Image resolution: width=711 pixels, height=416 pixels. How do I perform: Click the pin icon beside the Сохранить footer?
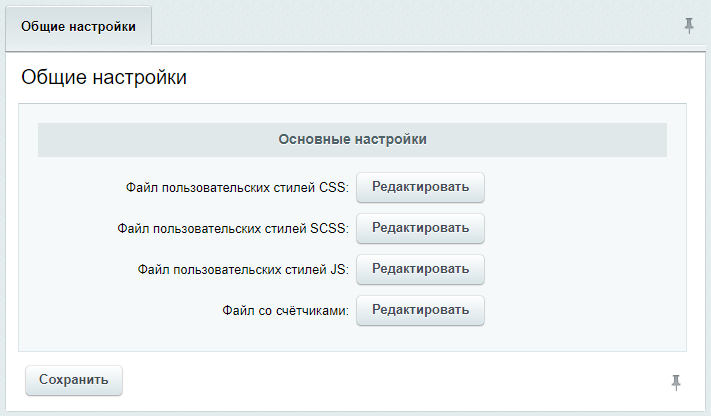(x=676, y=382)
